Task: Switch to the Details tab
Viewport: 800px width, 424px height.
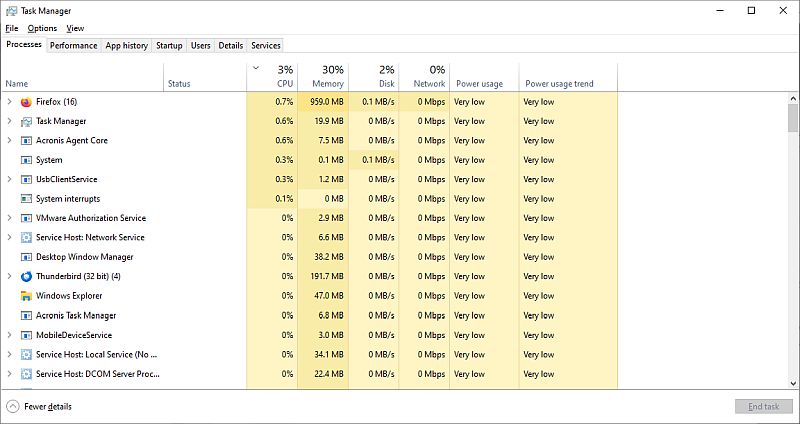Action: click(x=231, y=45)
